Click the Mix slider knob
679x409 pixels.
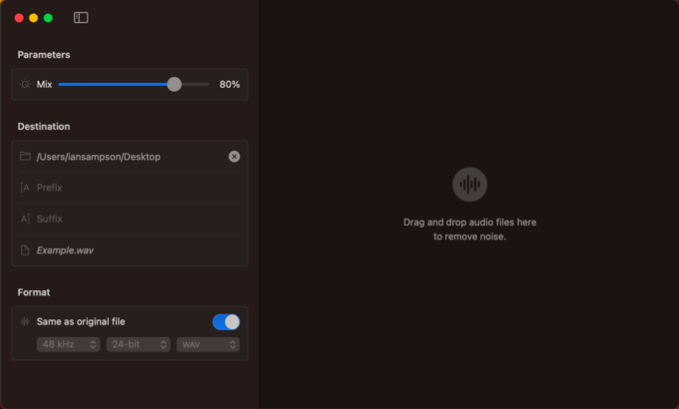[x=174, y=85]
